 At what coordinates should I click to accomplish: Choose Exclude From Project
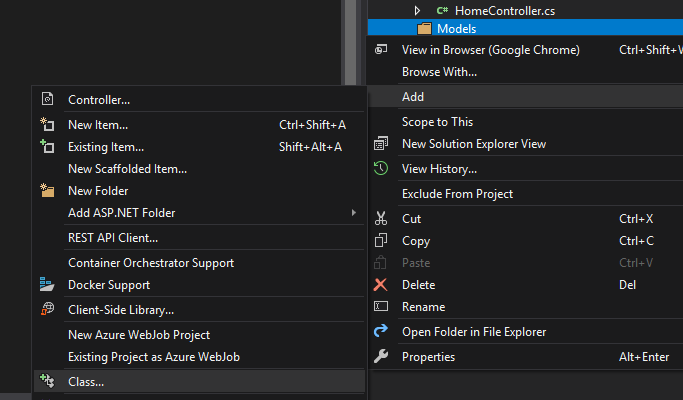pyautogui.click(x=526, y=194)
